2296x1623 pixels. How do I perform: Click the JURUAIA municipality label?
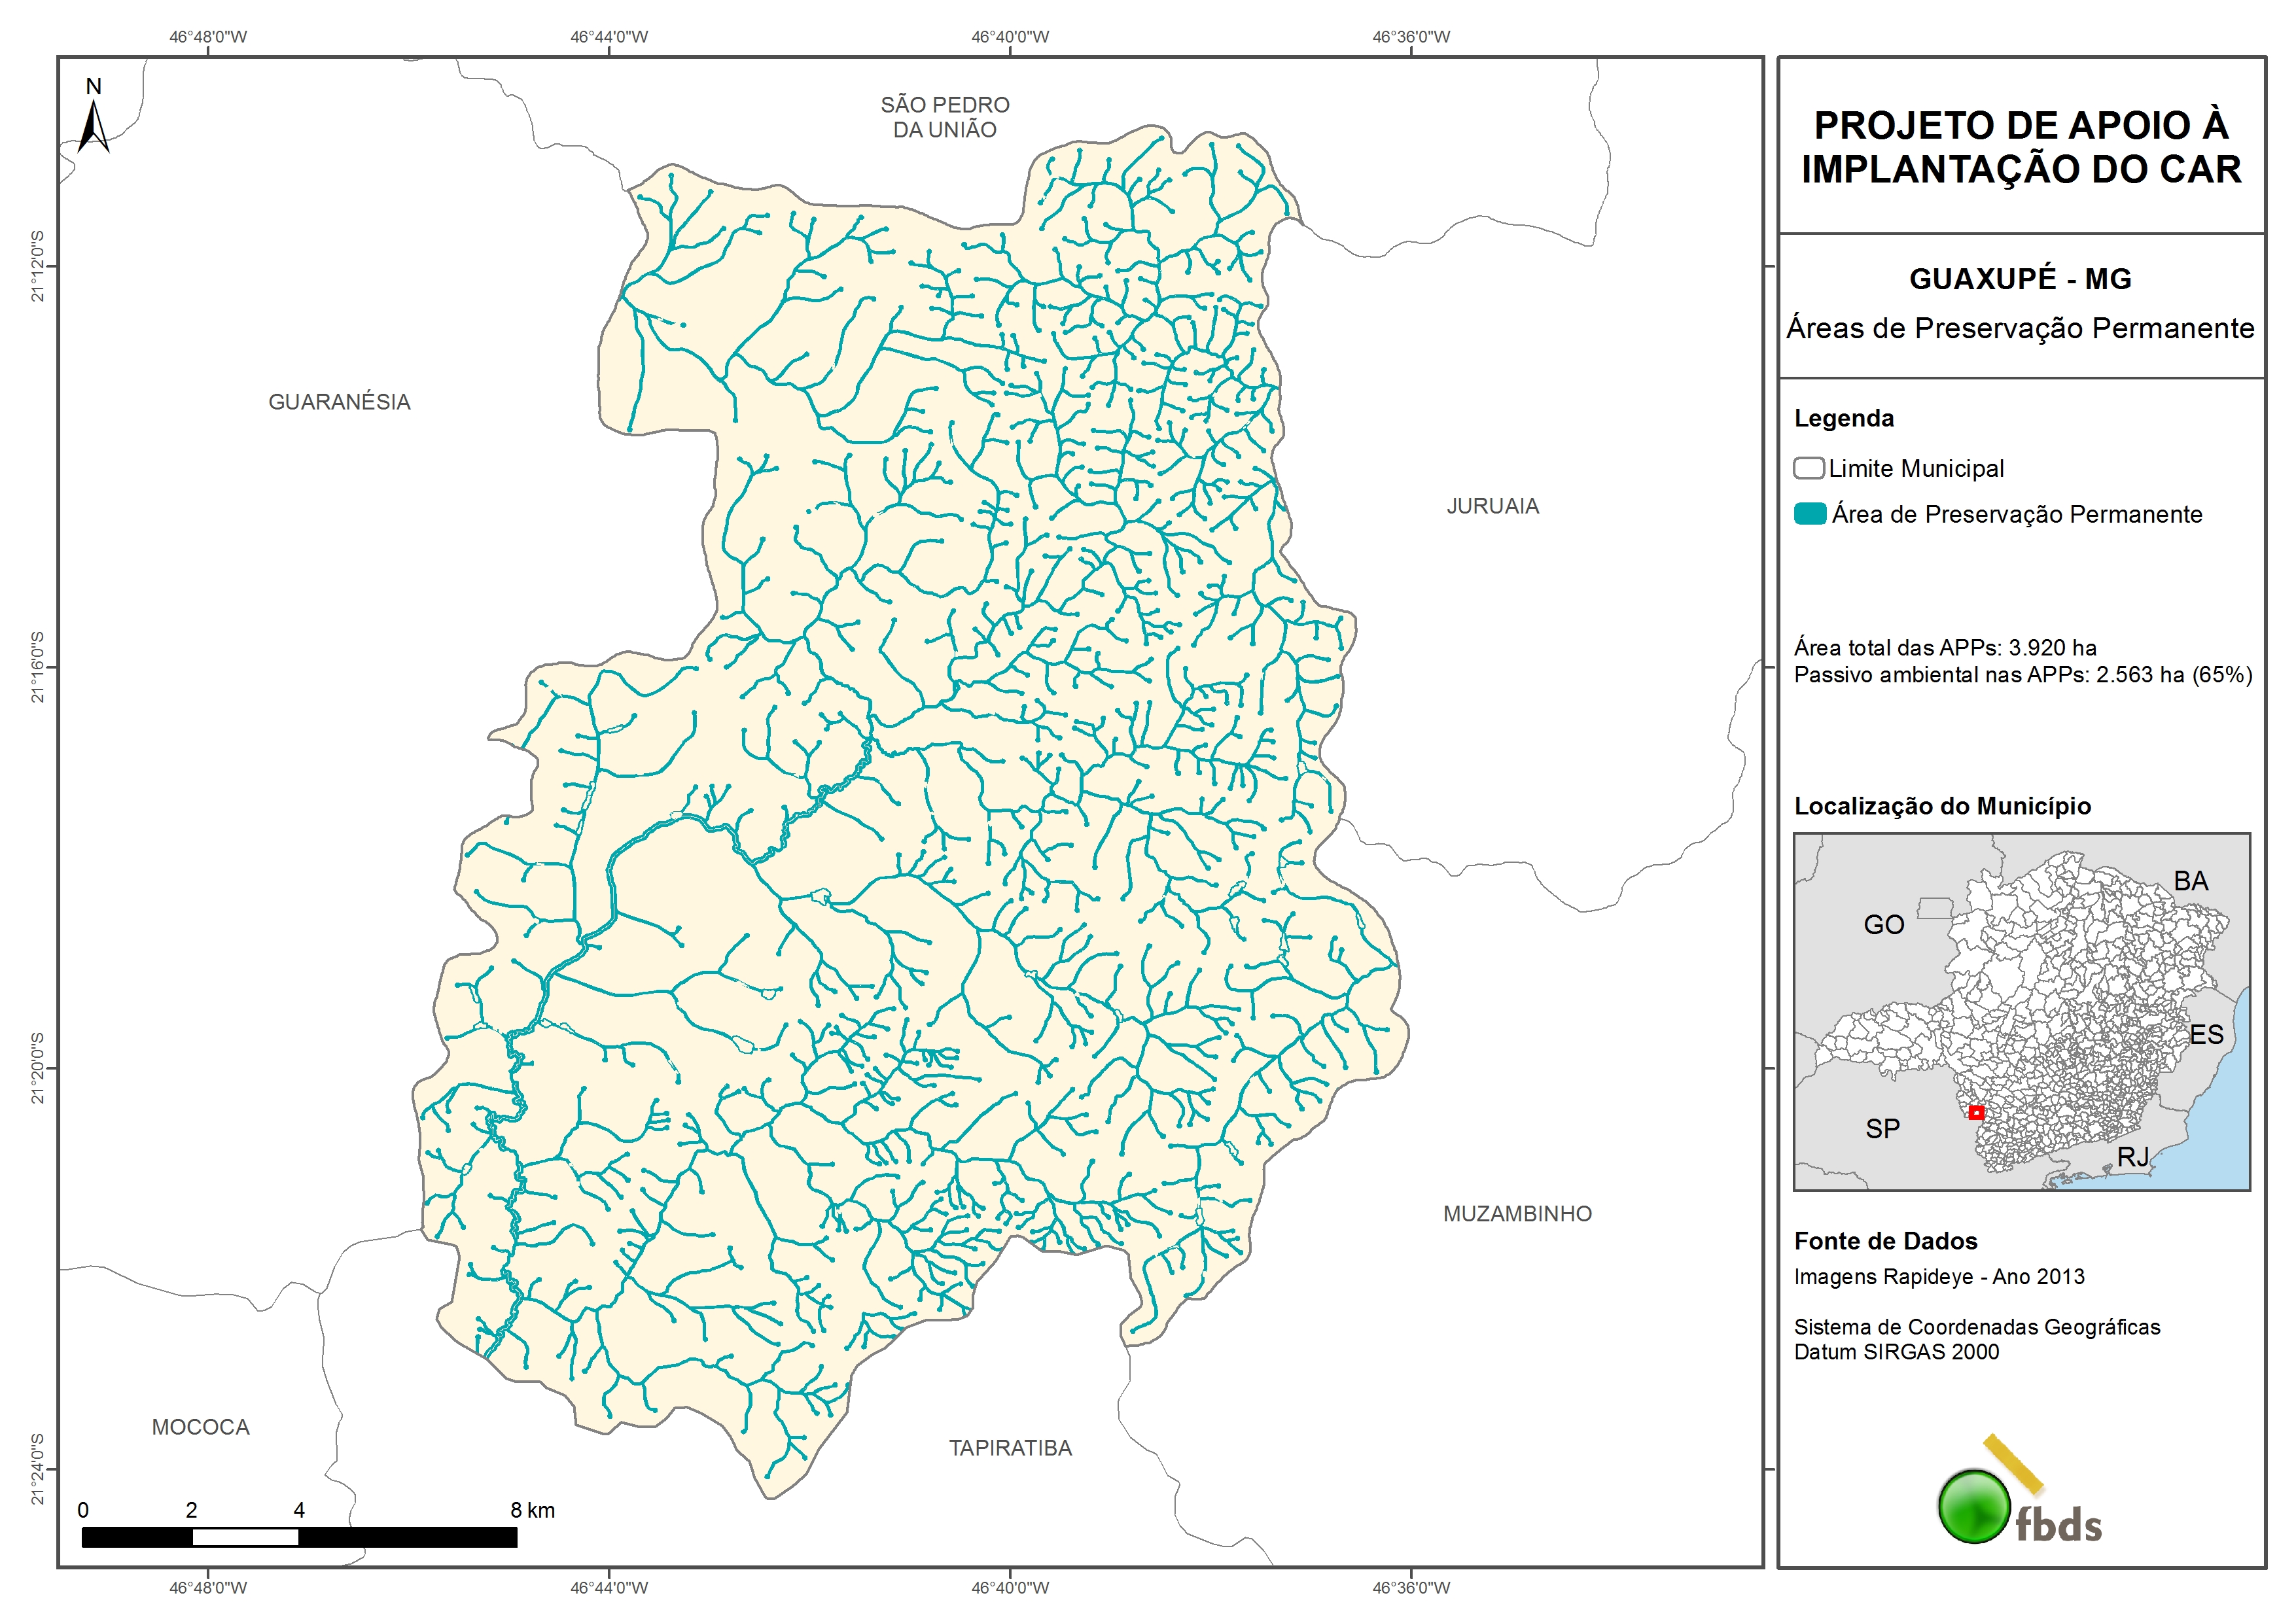[x=1492, y=506]
